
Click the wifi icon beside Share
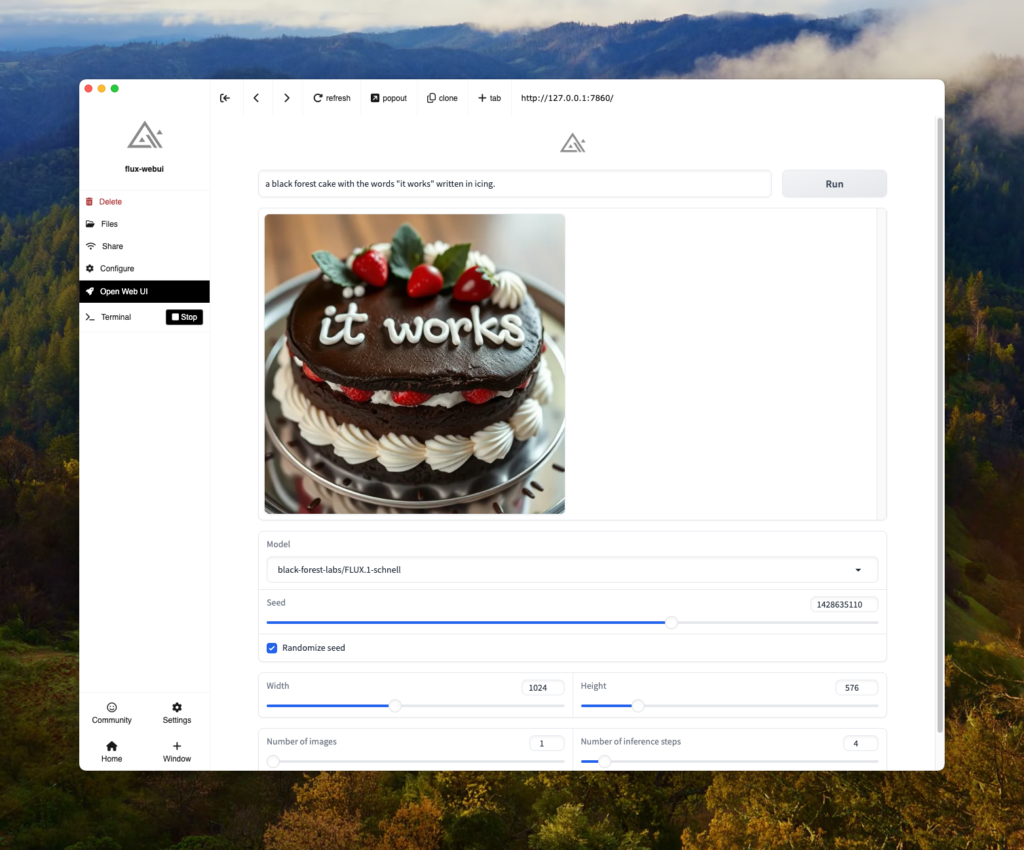tap(91, 246)
